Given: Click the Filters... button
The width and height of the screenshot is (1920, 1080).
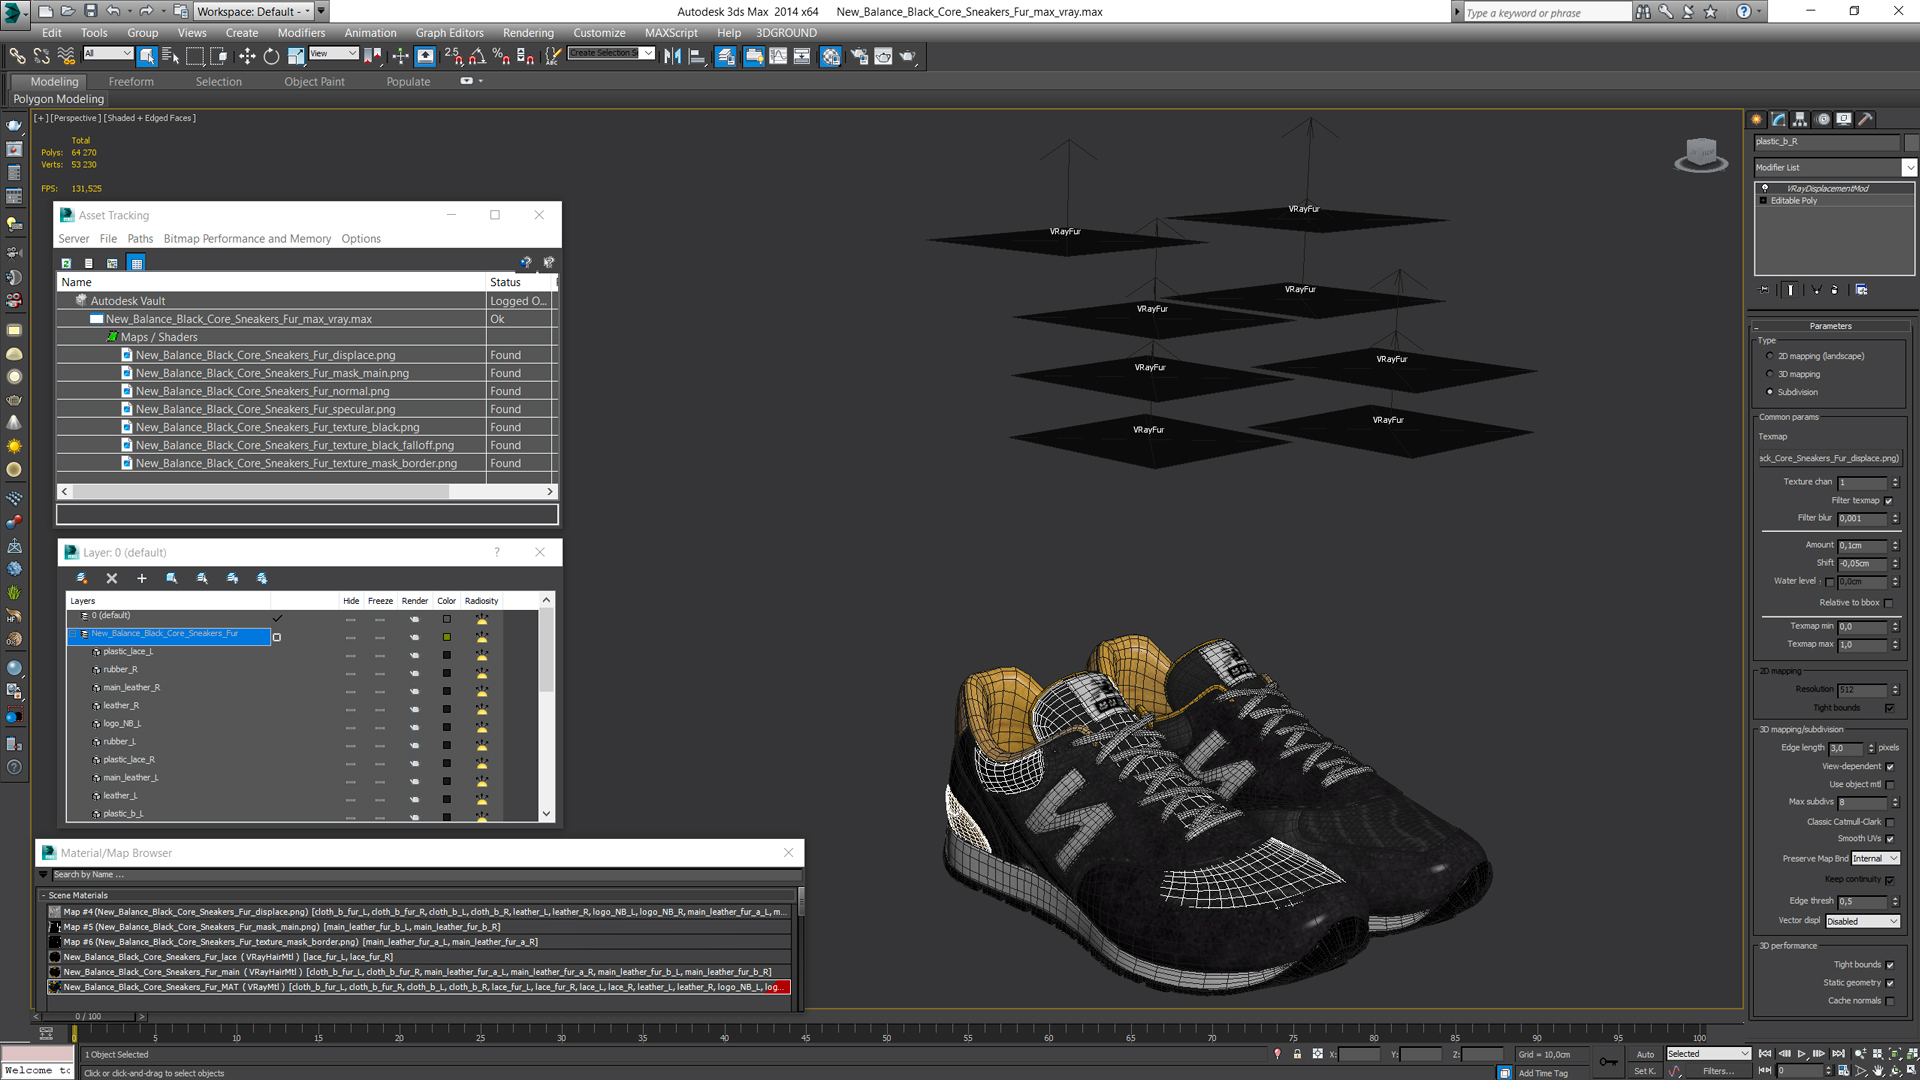Looking at the screenshot, I should [1719, 1071].
